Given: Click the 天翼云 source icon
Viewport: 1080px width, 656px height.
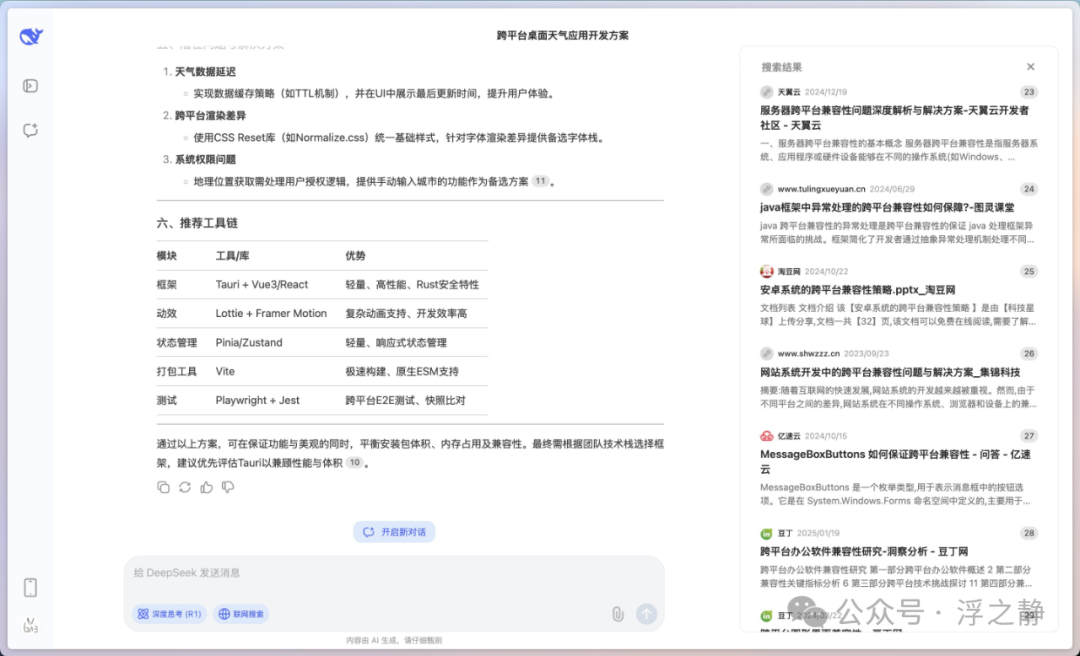Looking at the screenshot, I should 767,92.
